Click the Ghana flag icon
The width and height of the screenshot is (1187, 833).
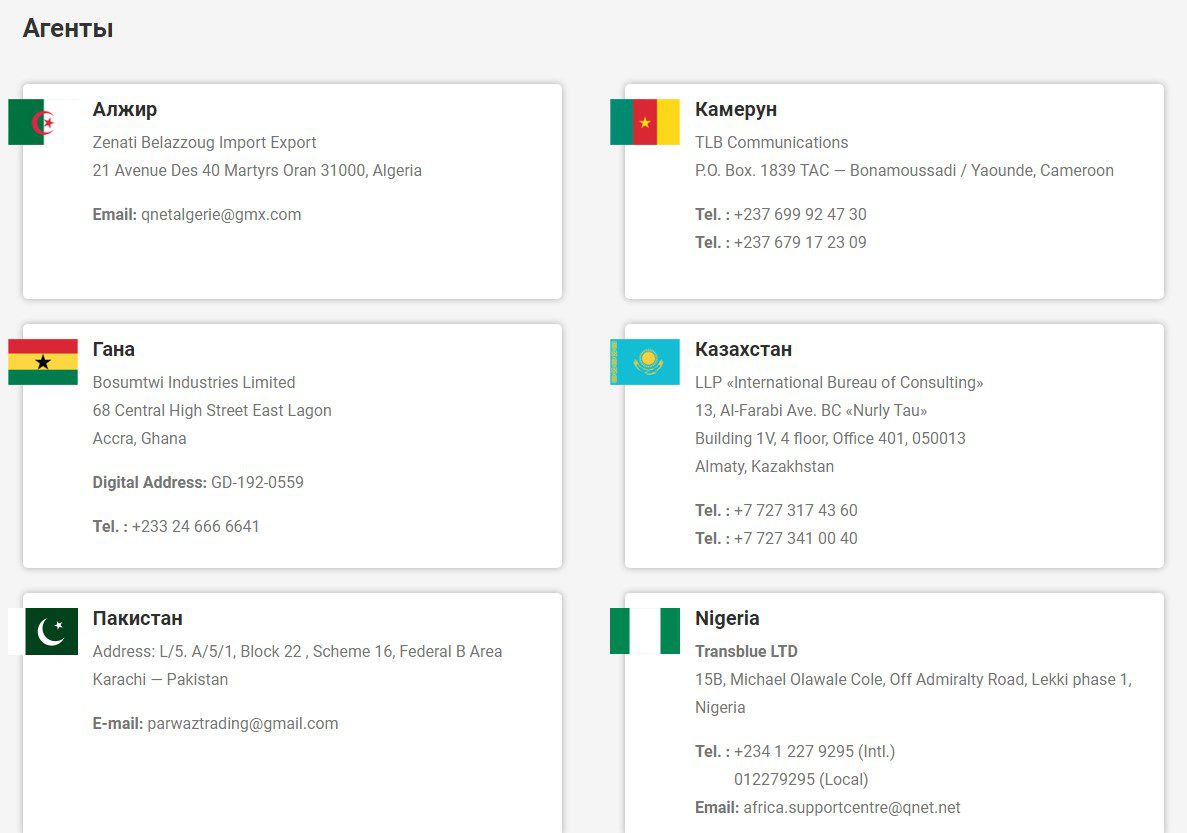[x=43, y=362]
